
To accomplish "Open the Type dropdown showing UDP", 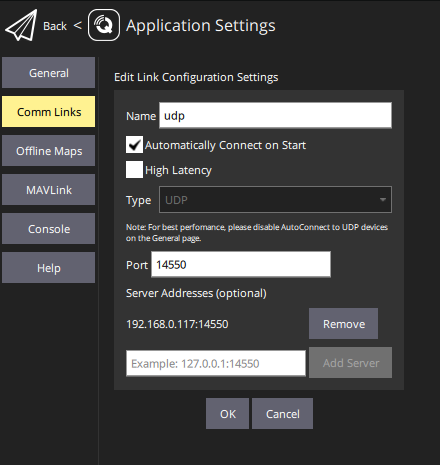I will 275,200.
